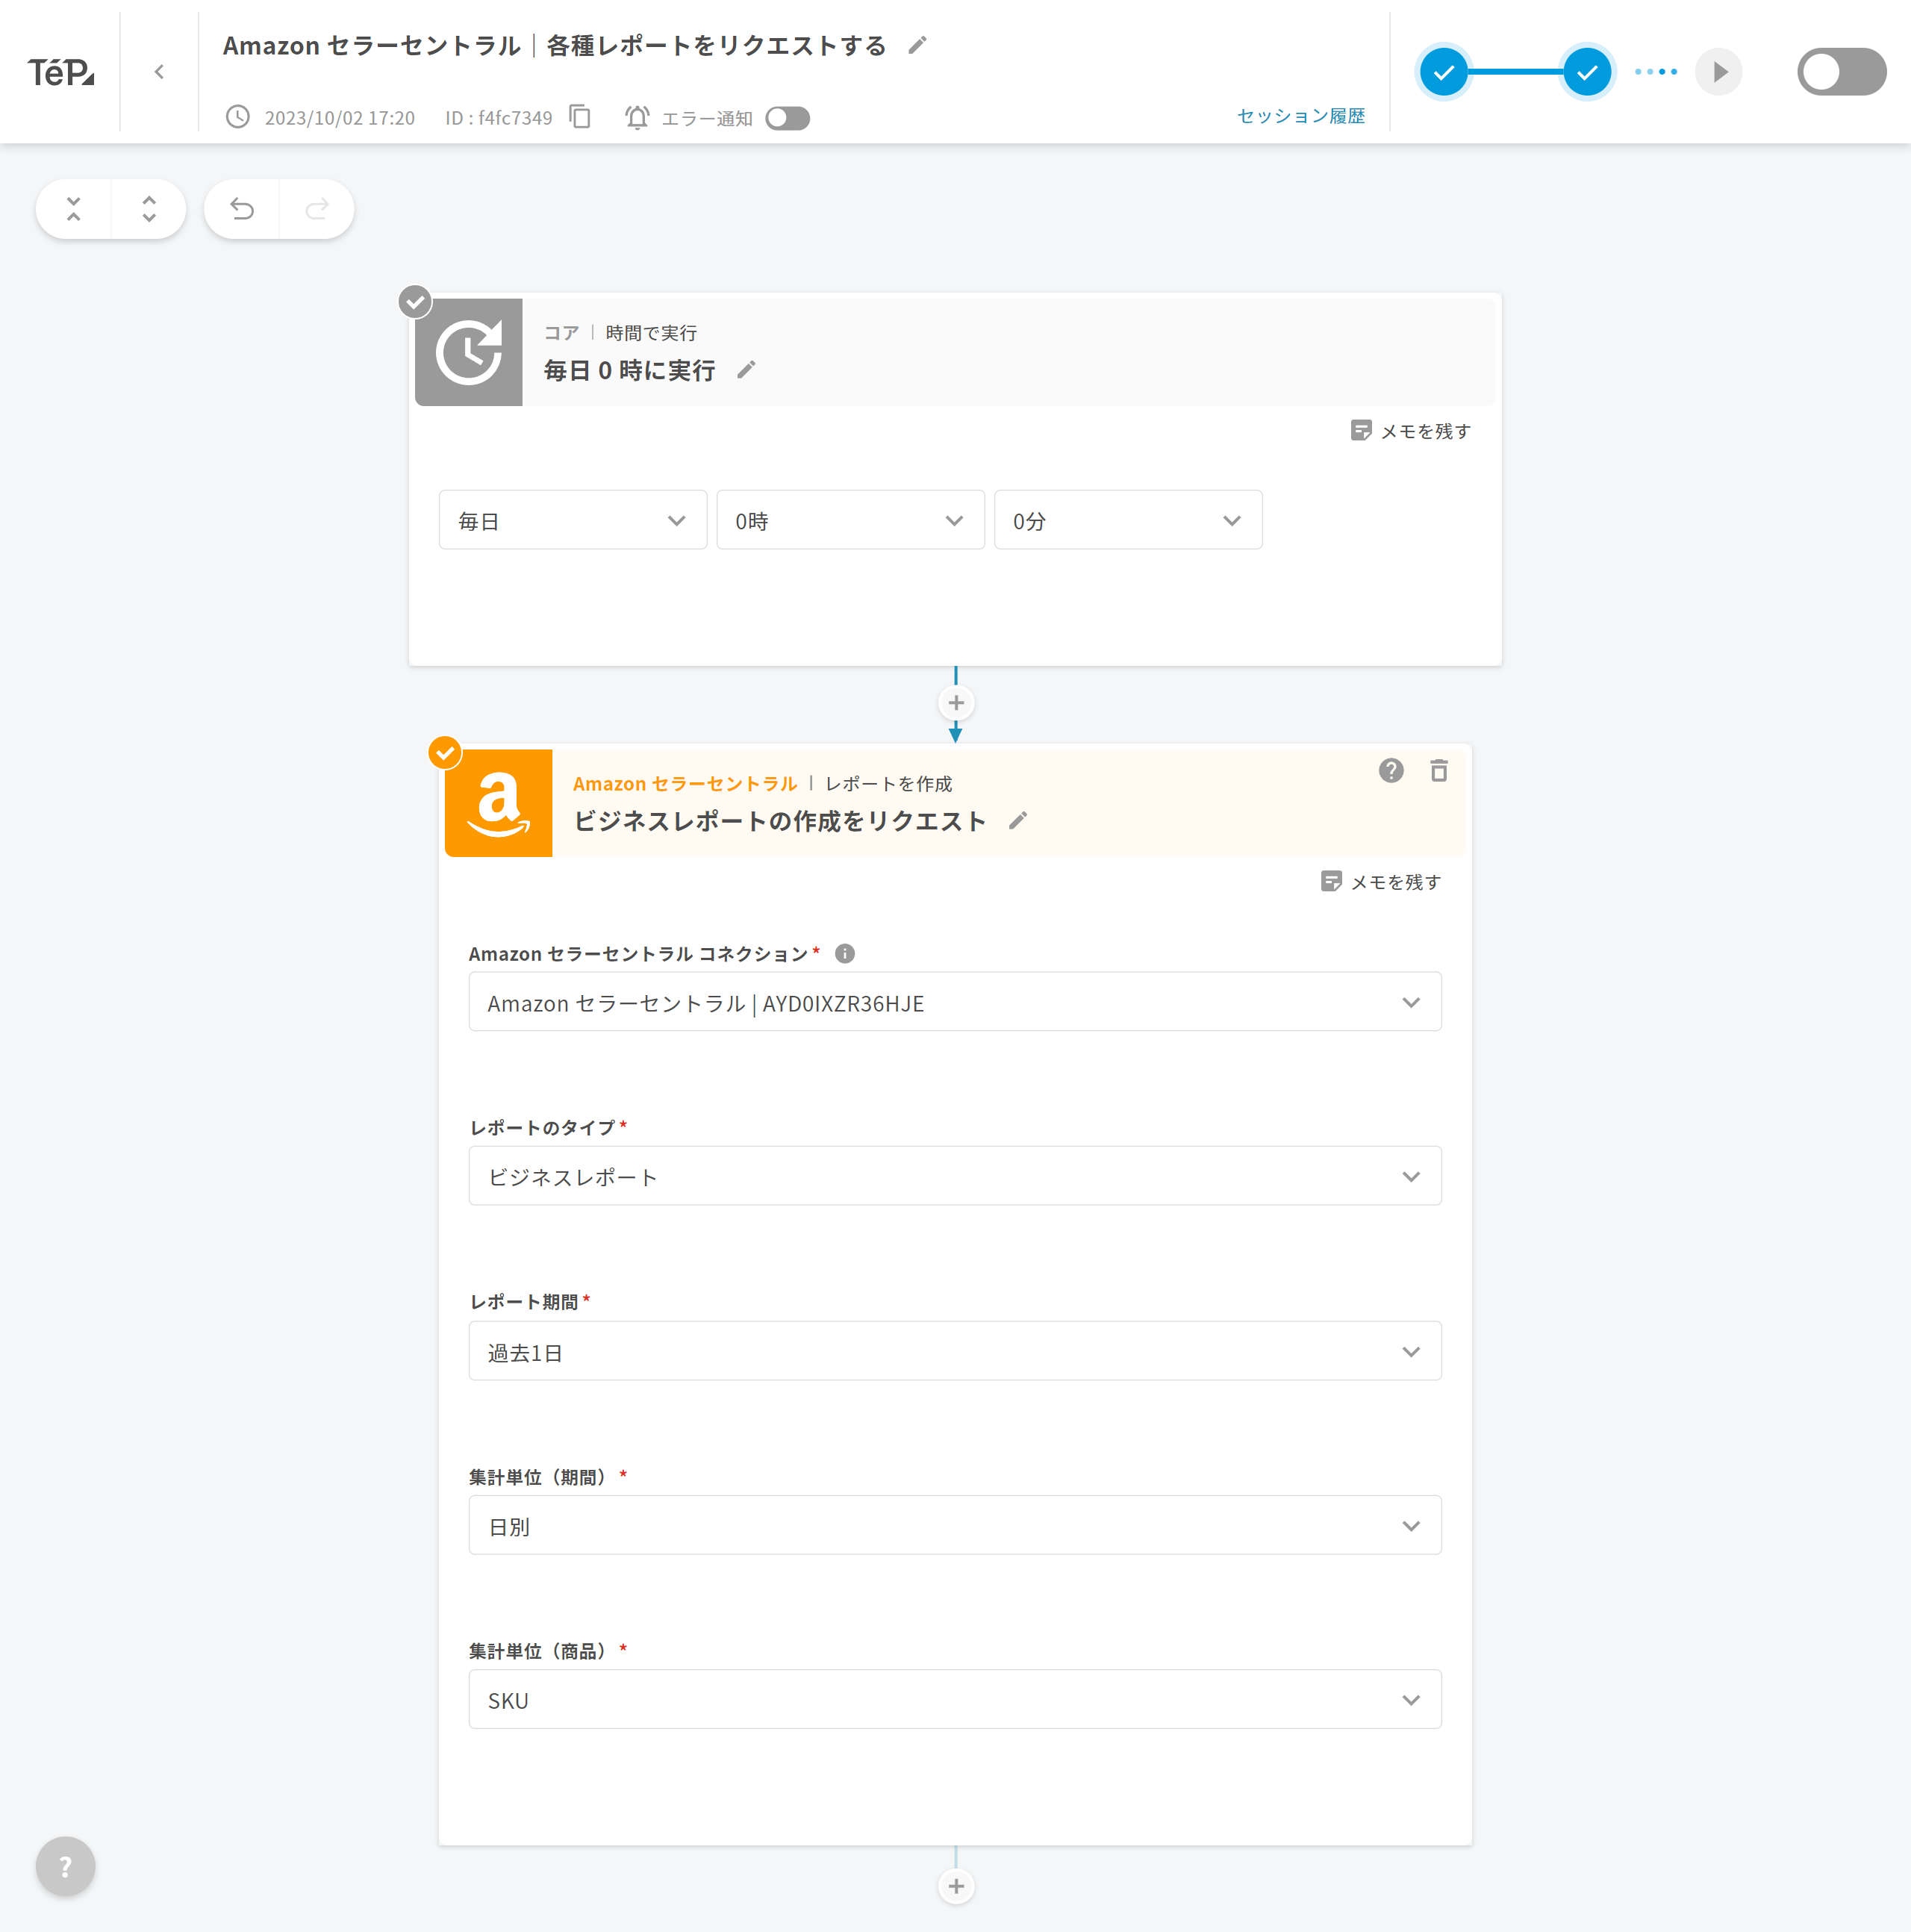Click connection info icon
Screen dimensions: 1911x1932
click(x=845, y=953)
